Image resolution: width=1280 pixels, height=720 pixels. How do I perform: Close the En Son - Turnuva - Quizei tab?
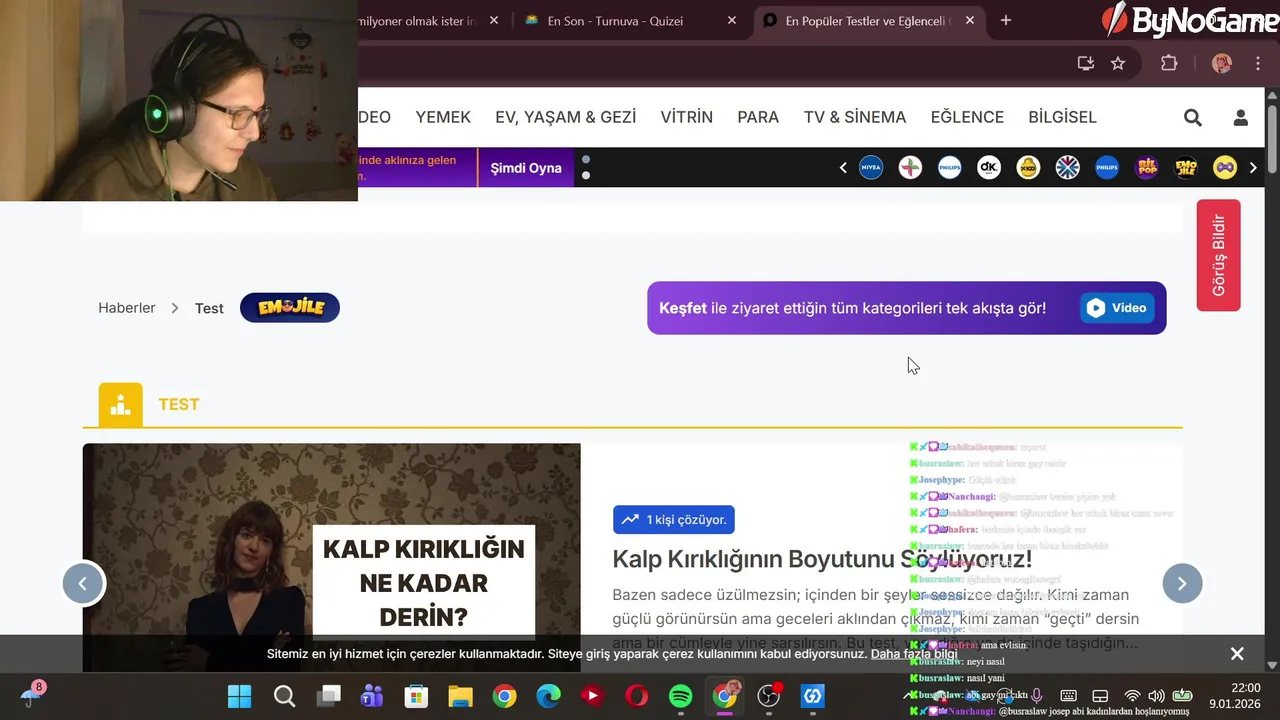point(732,21)
